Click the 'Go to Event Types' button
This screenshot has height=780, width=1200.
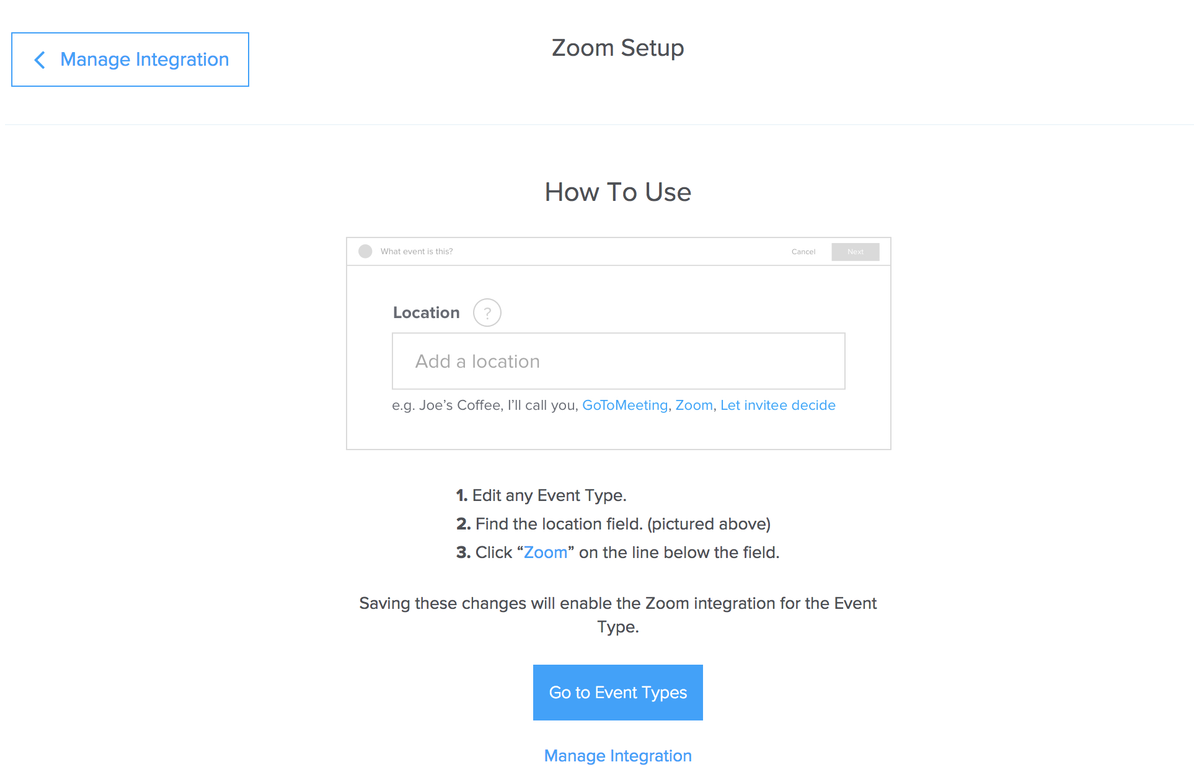[x=618, y=692]
